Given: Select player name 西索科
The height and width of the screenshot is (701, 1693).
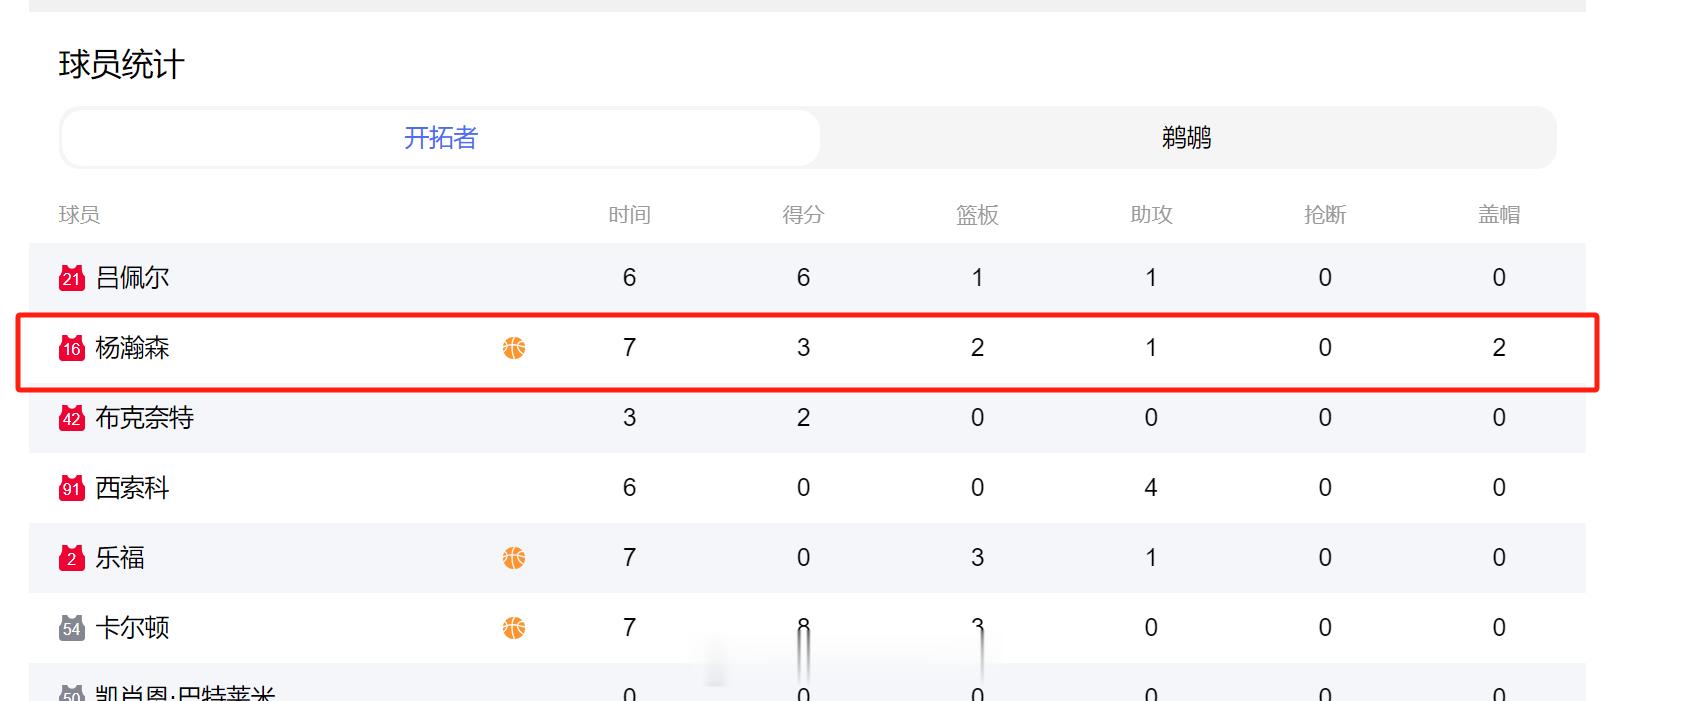Looking at the screenshot, I should point(132,488).
